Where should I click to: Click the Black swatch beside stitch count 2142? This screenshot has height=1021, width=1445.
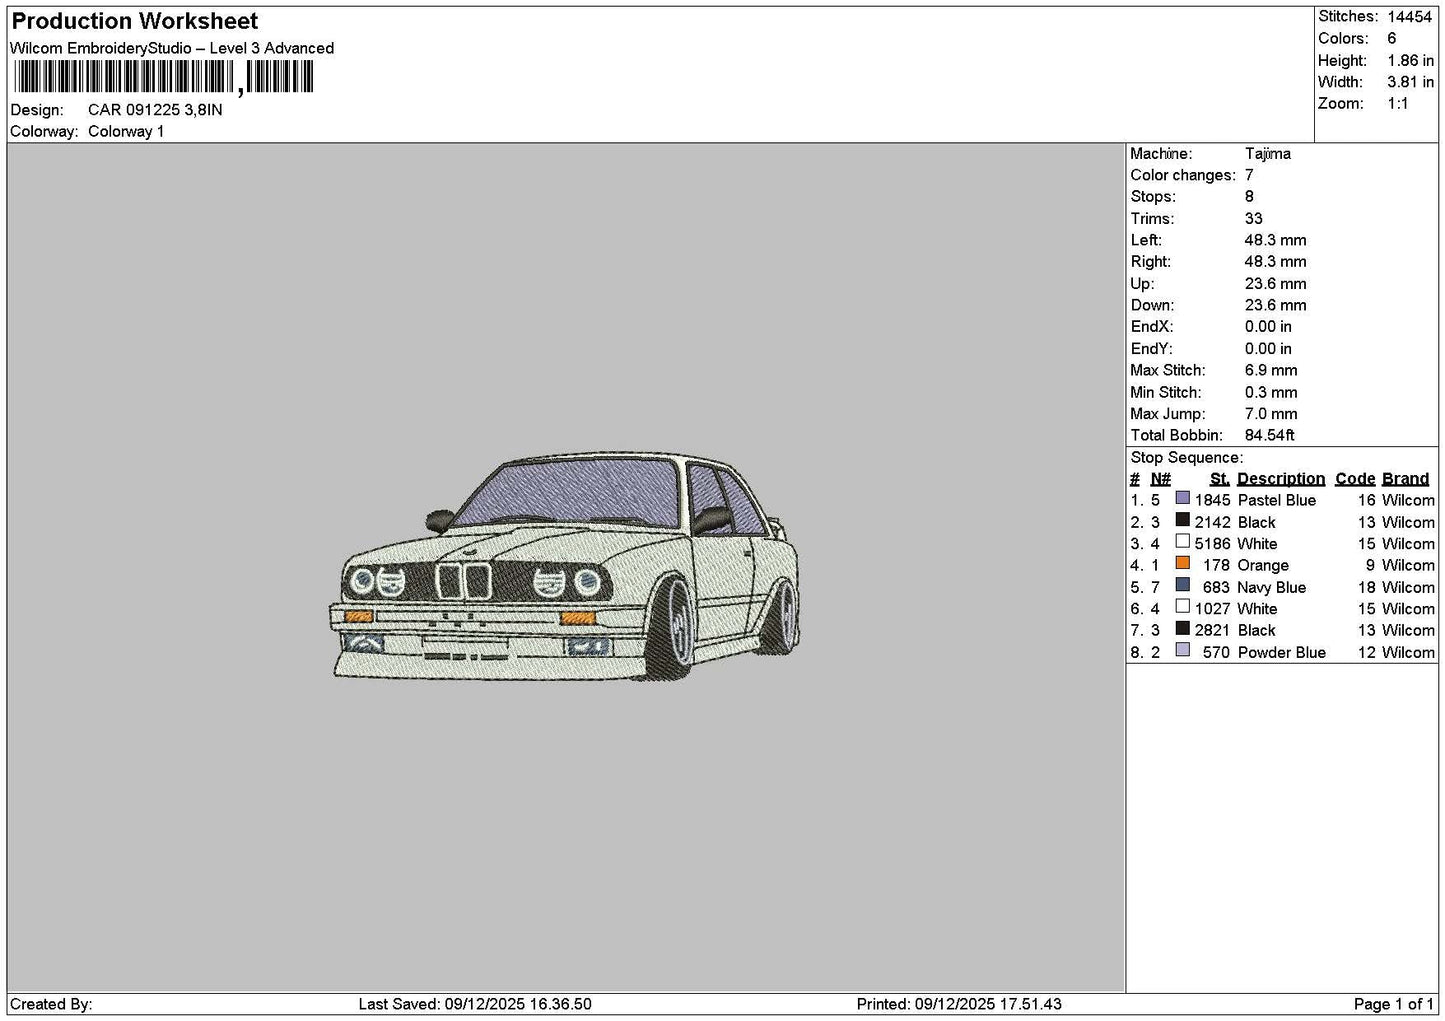1182,520
